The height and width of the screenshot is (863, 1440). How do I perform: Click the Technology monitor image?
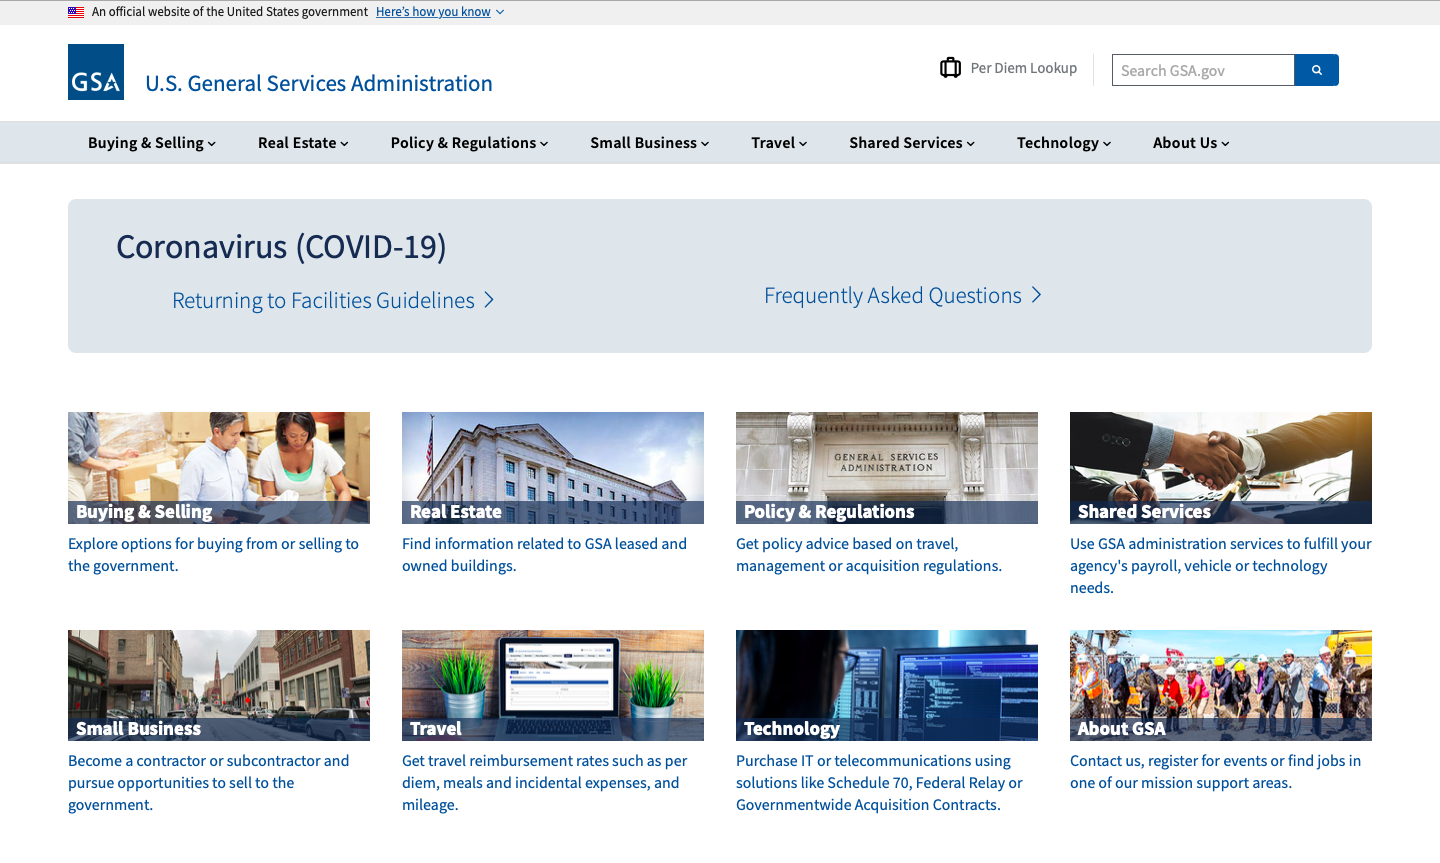(x=887, y=685)
